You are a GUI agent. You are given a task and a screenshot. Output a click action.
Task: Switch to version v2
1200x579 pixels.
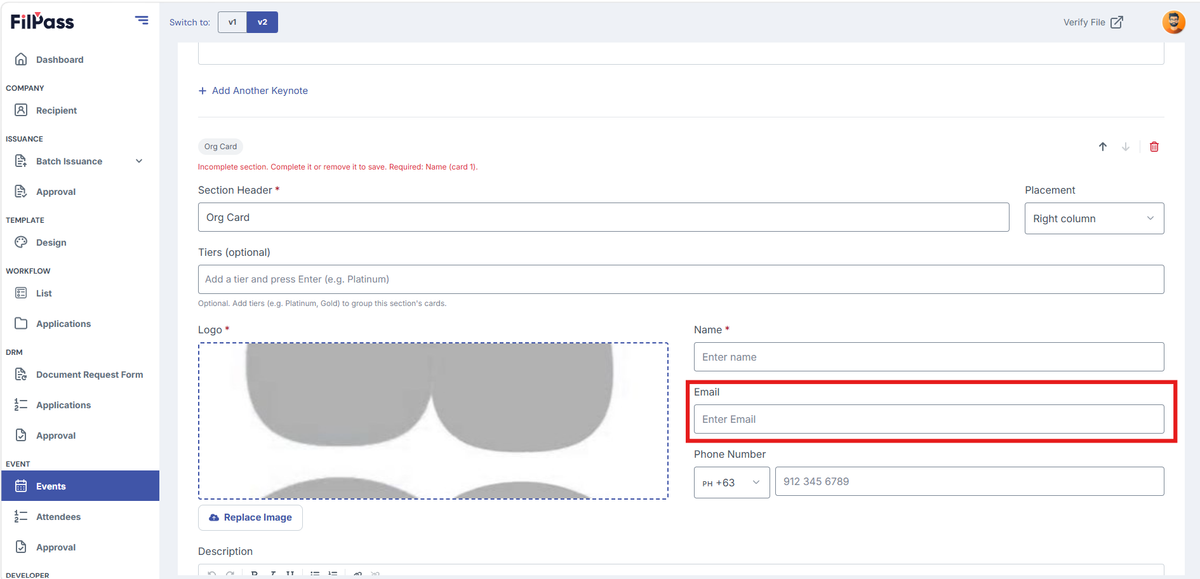(262, 22)
